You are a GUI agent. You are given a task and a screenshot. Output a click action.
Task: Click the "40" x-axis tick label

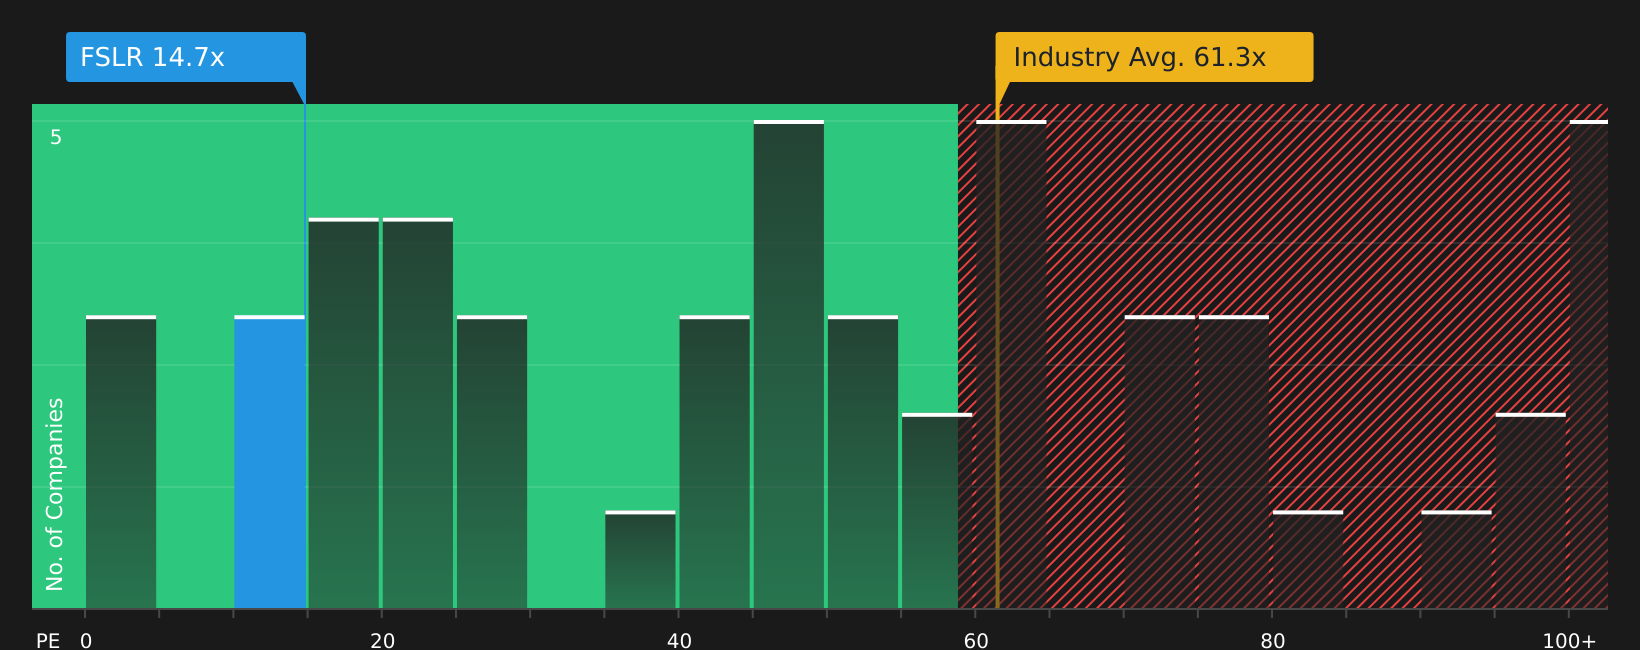point(679,641)
